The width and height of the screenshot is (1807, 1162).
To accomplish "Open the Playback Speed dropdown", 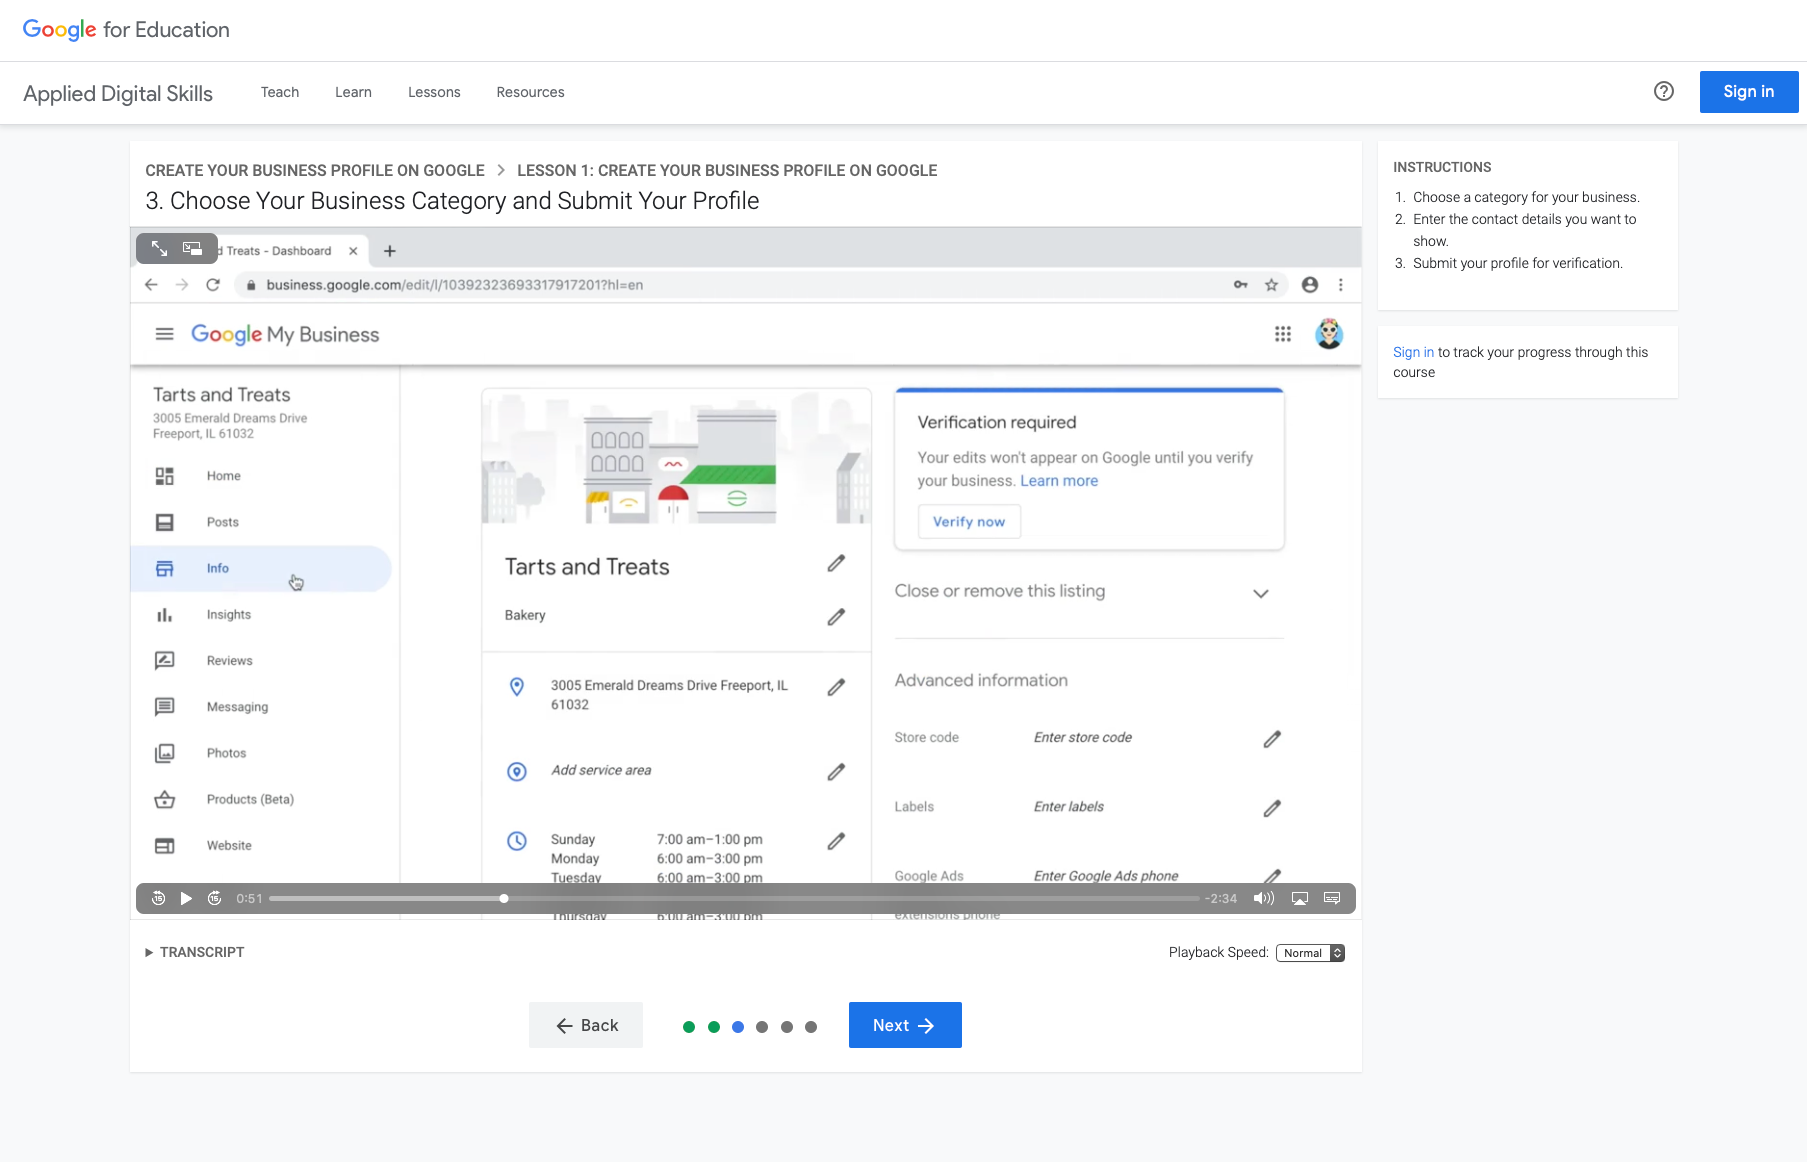I will point(1310,953).
